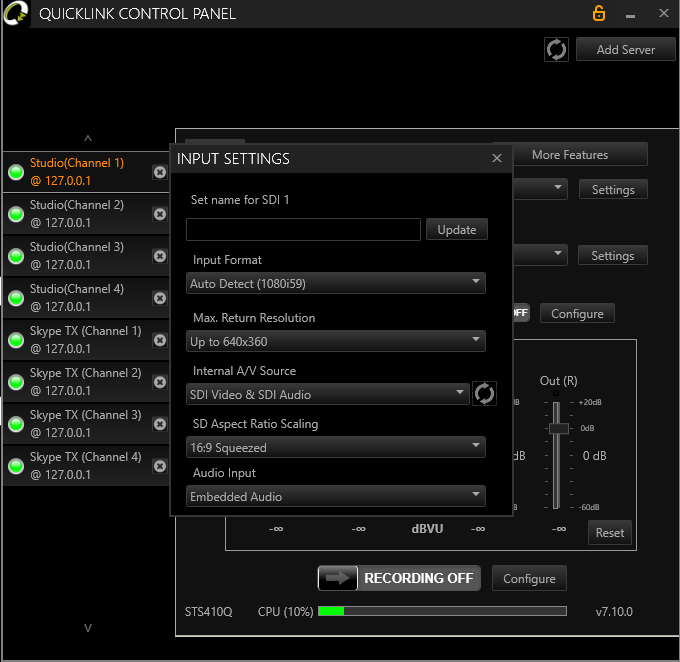Viewport: 680px width, 662px height.
Task: Toggle the partially hidden OFF switch
Action: [x=521, y=313]
